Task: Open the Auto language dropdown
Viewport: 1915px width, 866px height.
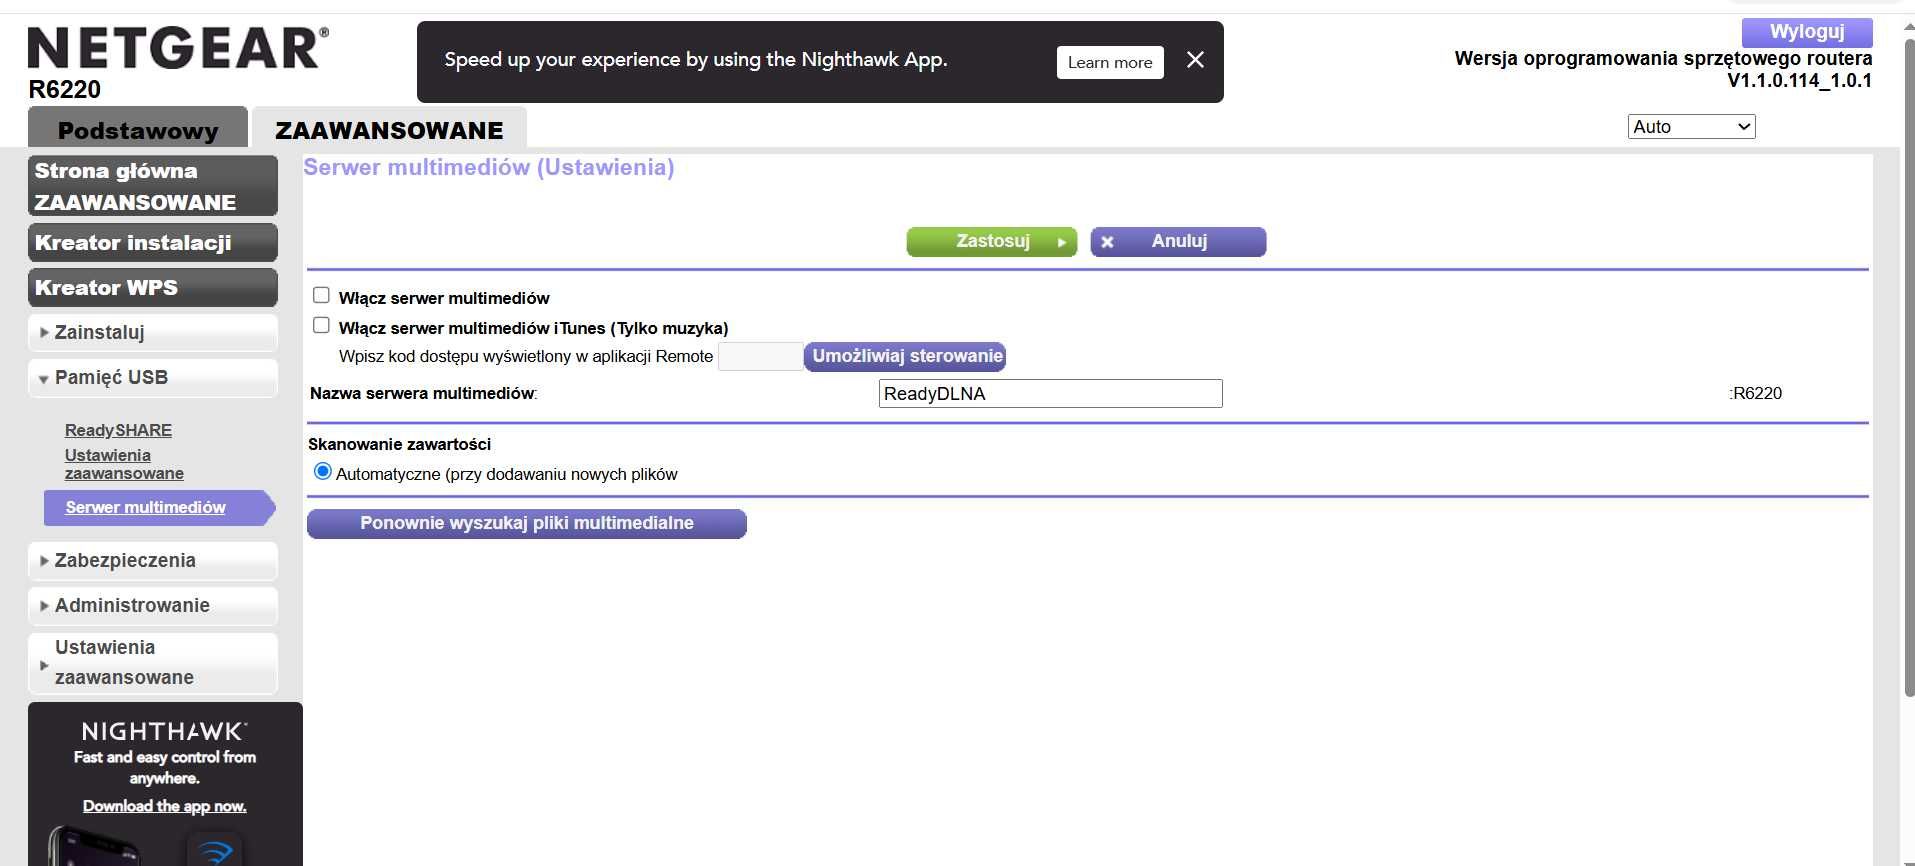Action: [1691, 127]
